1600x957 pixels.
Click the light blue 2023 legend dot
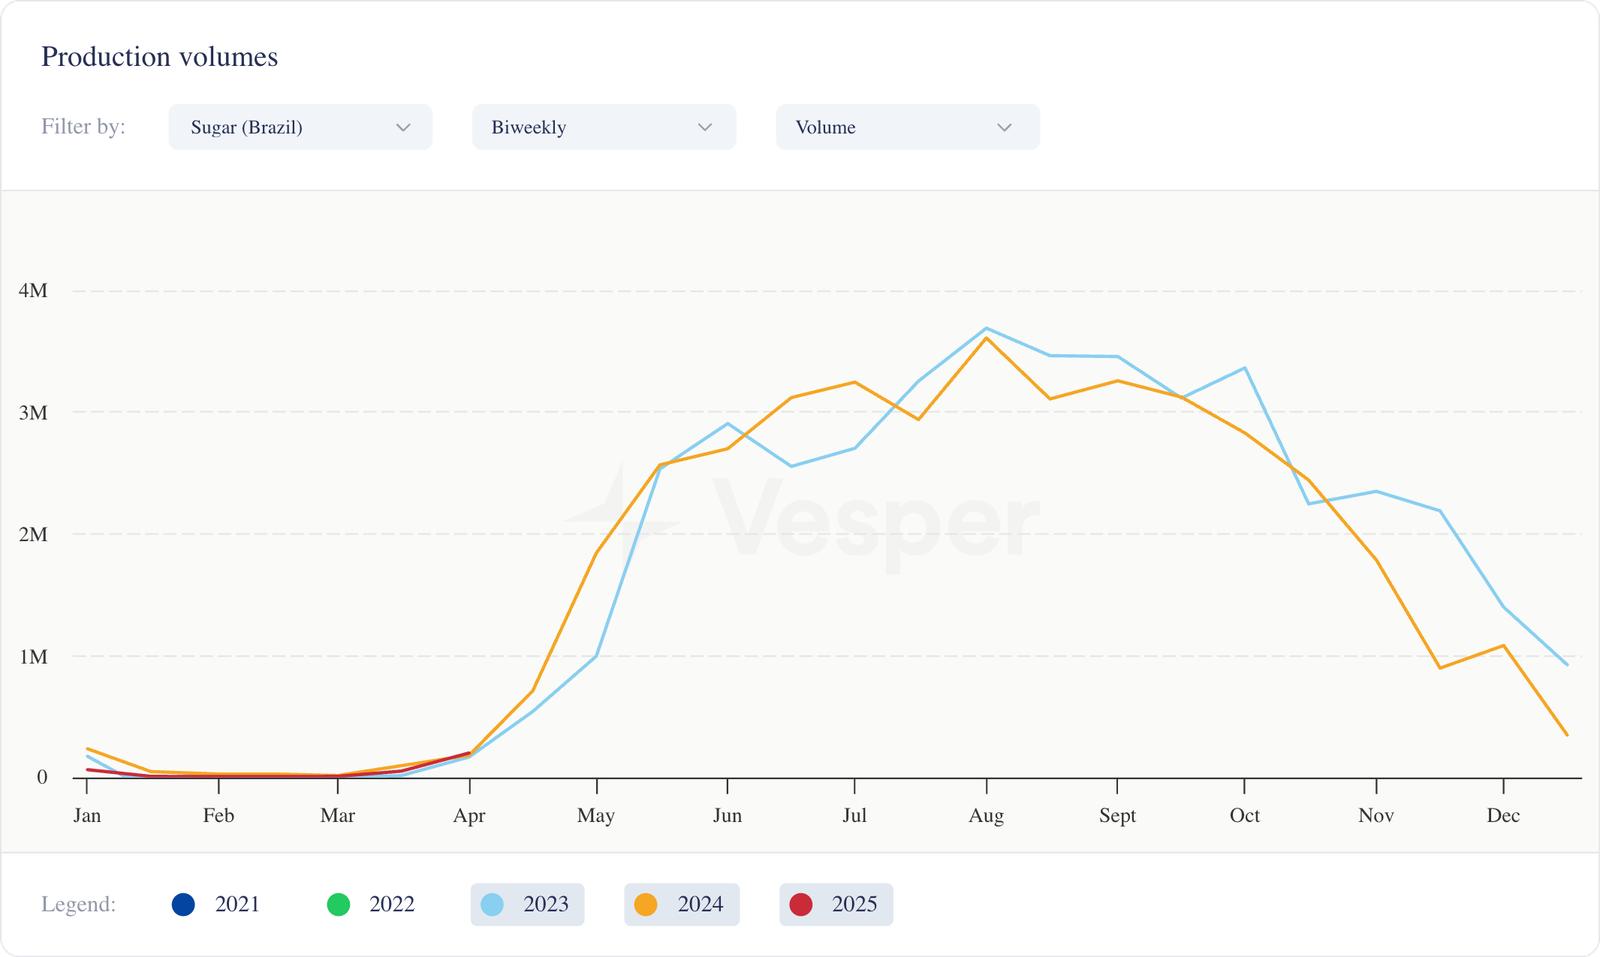click(x=492, y=904)
